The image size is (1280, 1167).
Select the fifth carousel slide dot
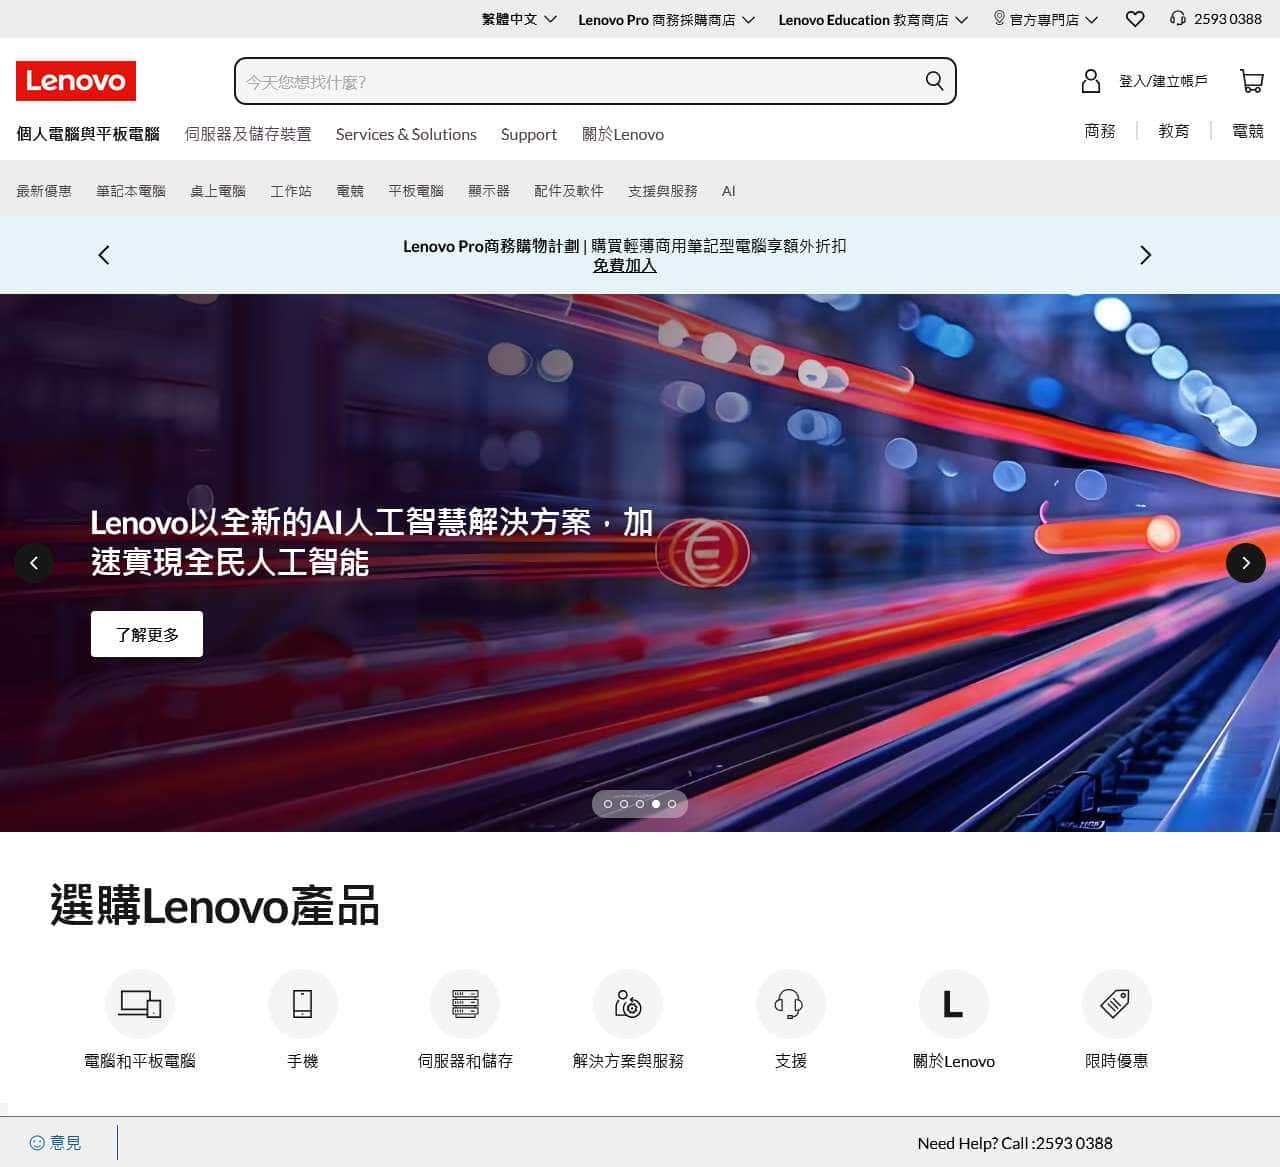pos(672,804)
